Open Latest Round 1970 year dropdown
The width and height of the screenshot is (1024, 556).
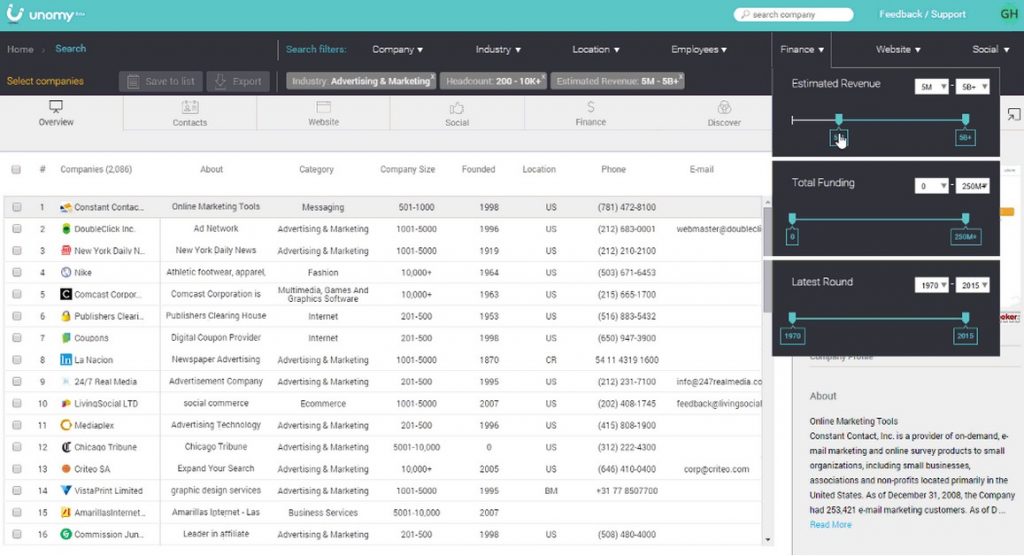[x=931, y=286]
